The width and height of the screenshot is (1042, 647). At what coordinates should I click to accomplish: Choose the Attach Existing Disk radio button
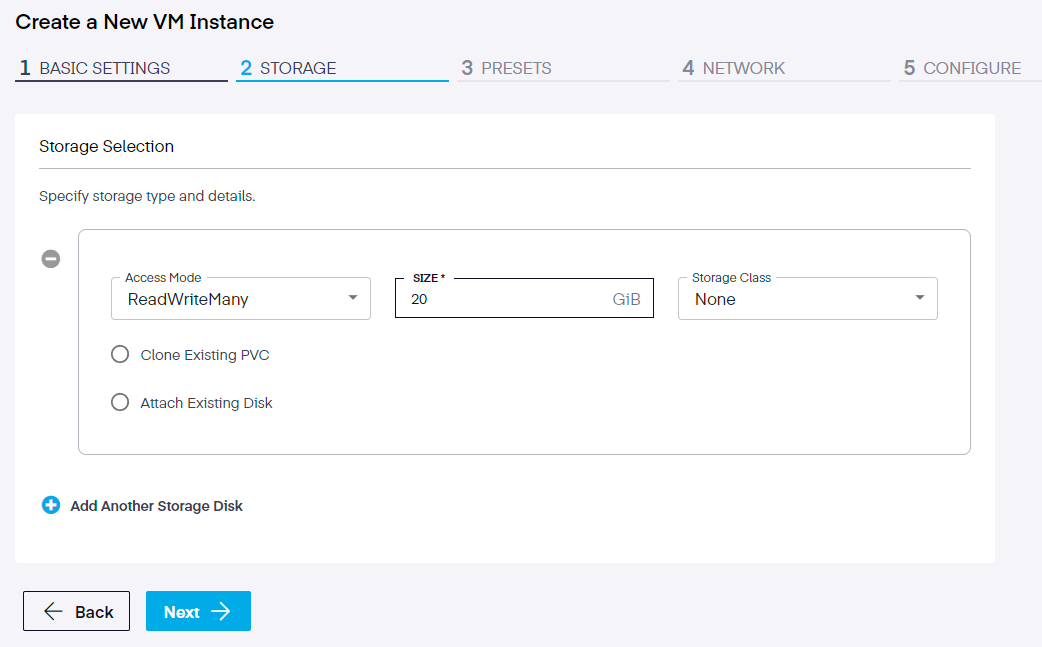(120, 403)
